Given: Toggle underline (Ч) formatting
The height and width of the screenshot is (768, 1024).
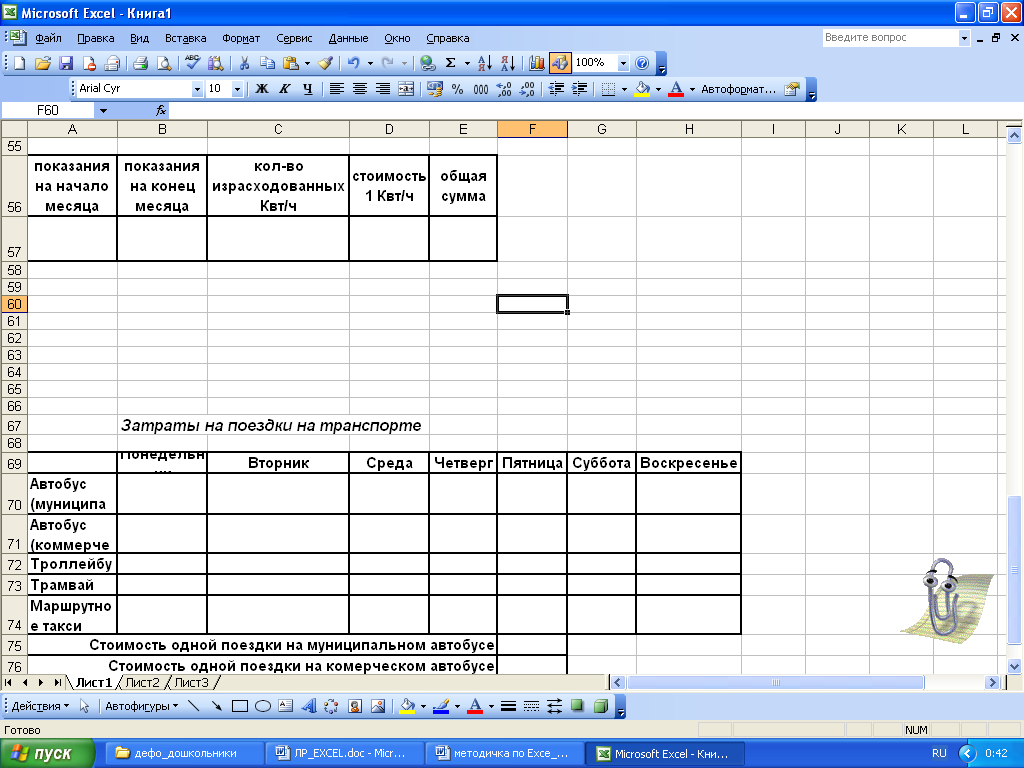Looking at the screenshot, I should [x=308, y=89].
